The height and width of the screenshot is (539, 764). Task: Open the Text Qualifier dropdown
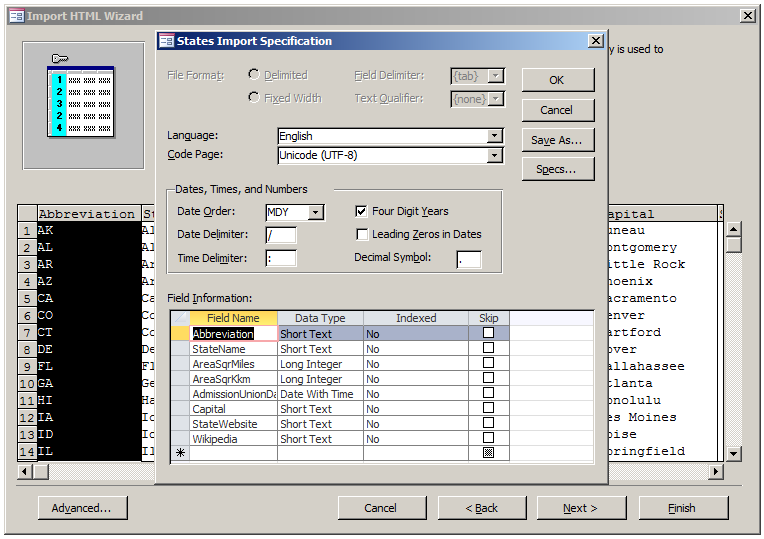[x=496, y=99]
